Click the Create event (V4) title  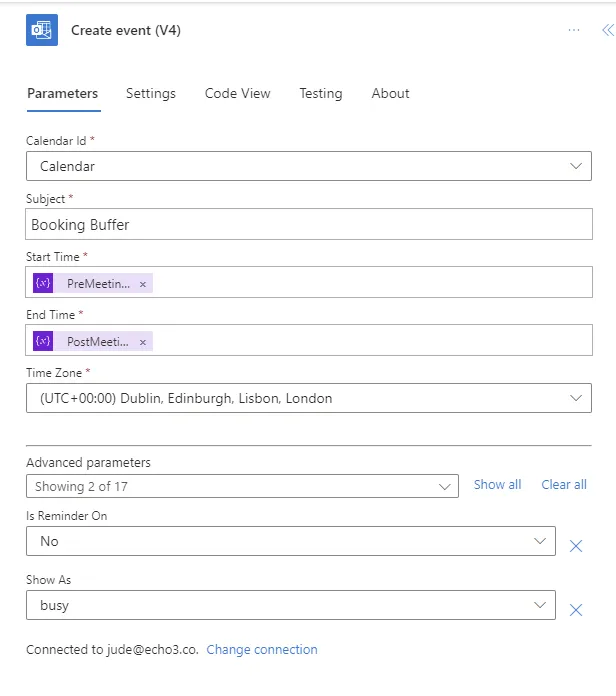tap(126, 30)
